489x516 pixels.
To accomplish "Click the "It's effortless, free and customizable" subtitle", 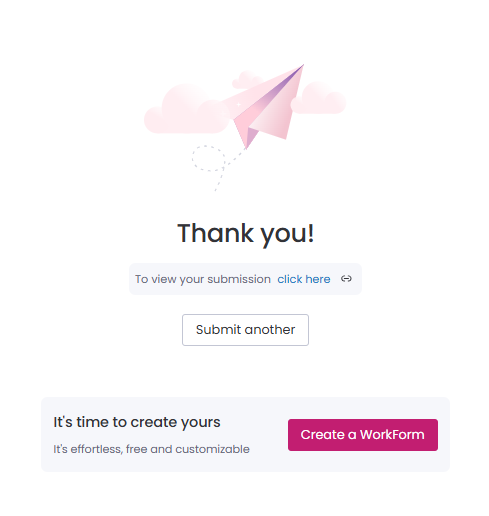I will (151, 449).
